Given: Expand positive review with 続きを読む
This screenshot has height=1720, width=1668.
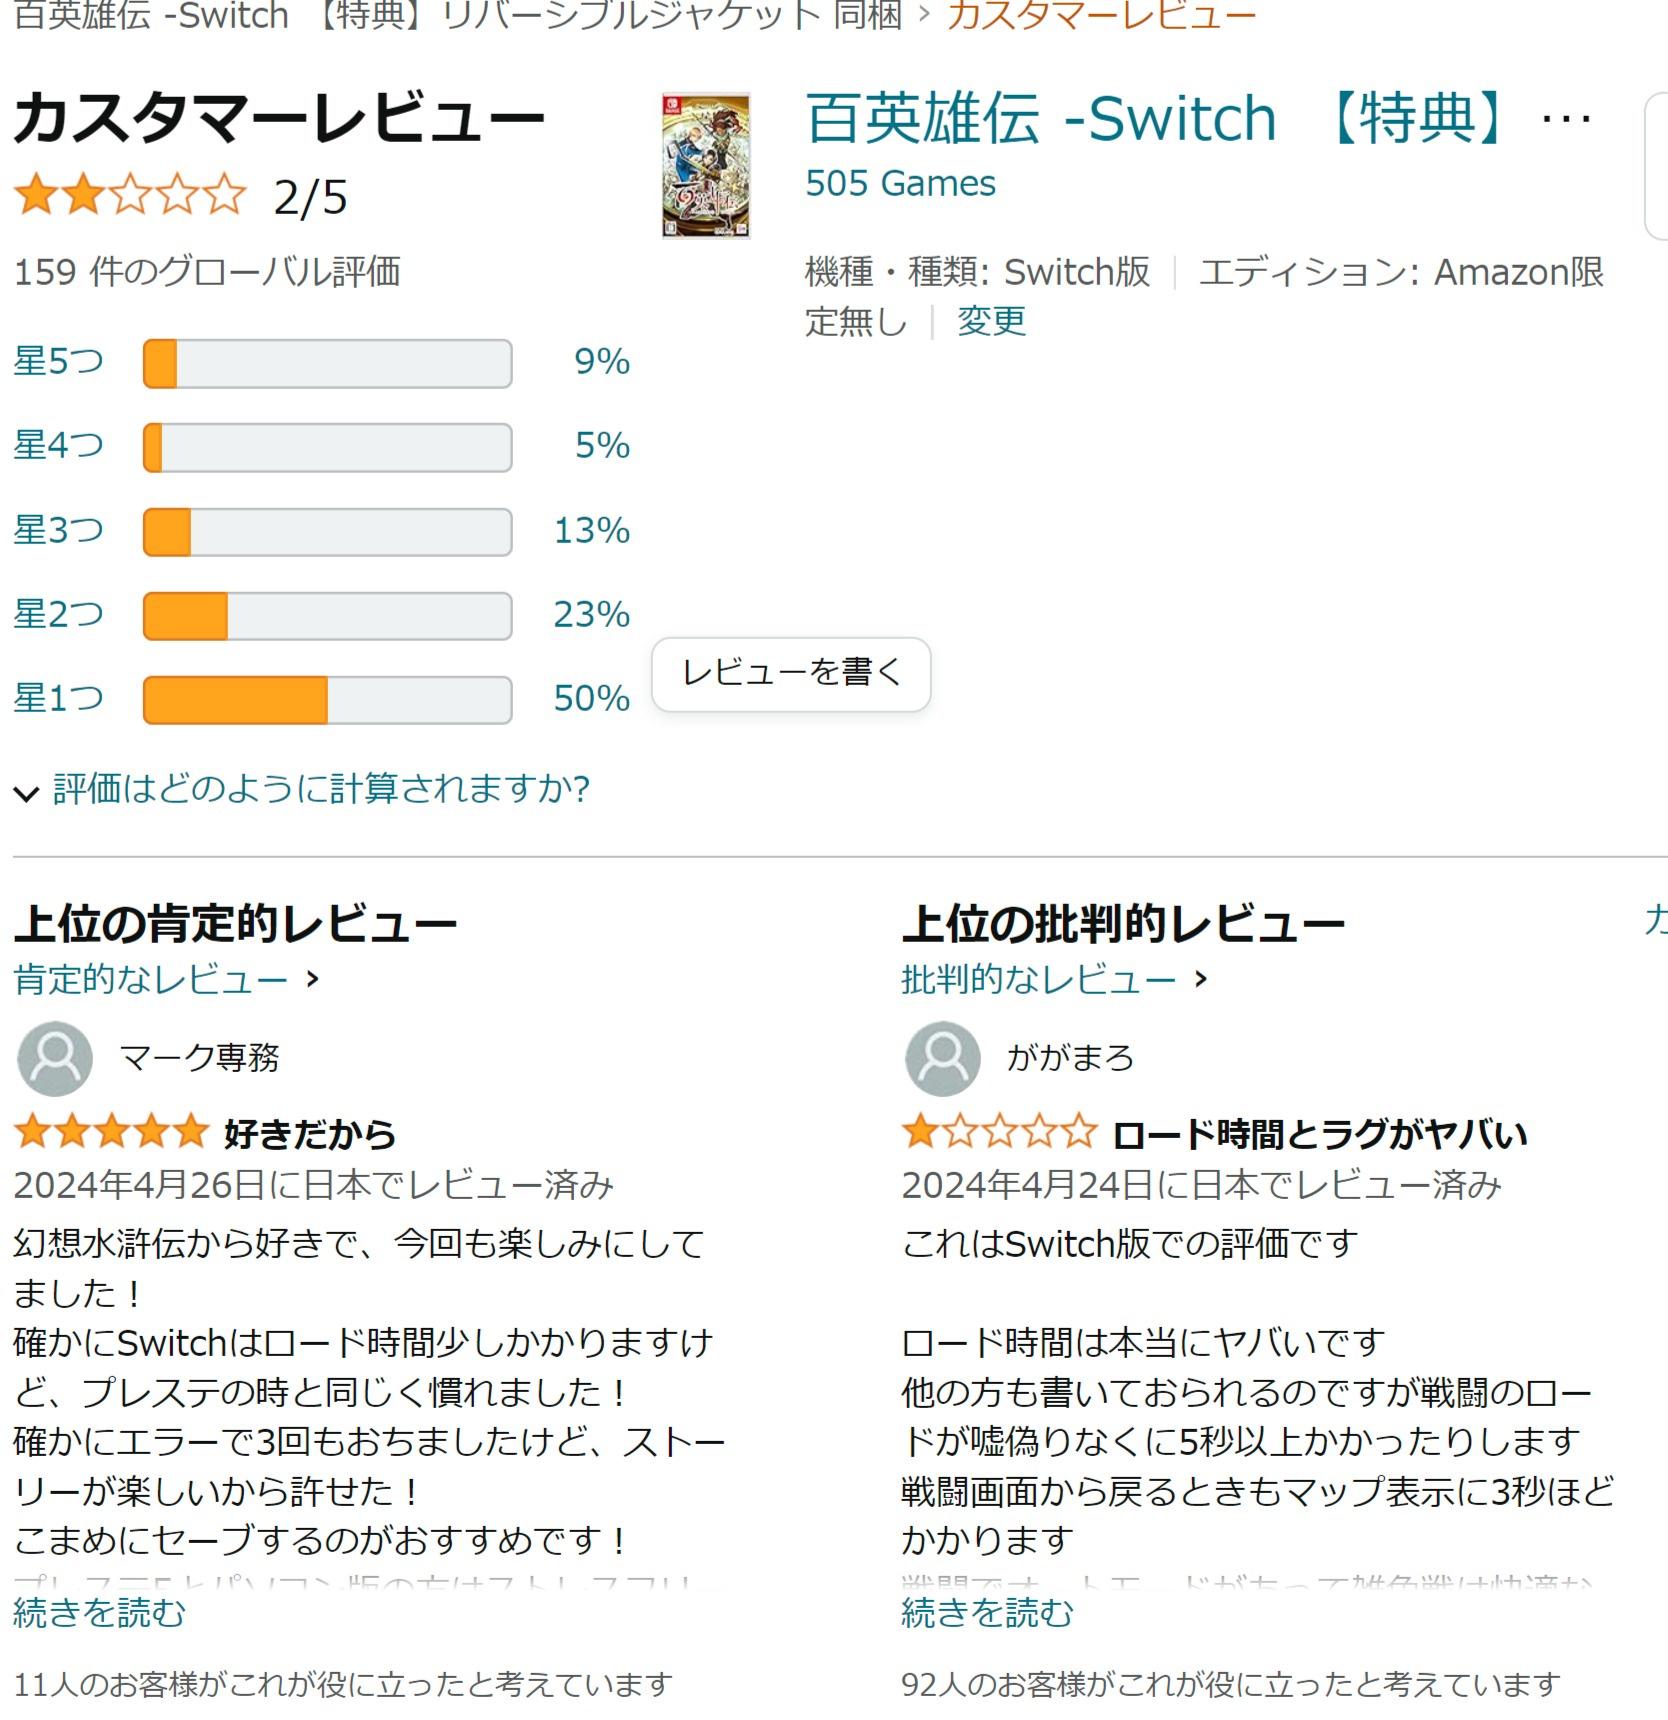Looking at the screenshot, I should click(99, 1612).
